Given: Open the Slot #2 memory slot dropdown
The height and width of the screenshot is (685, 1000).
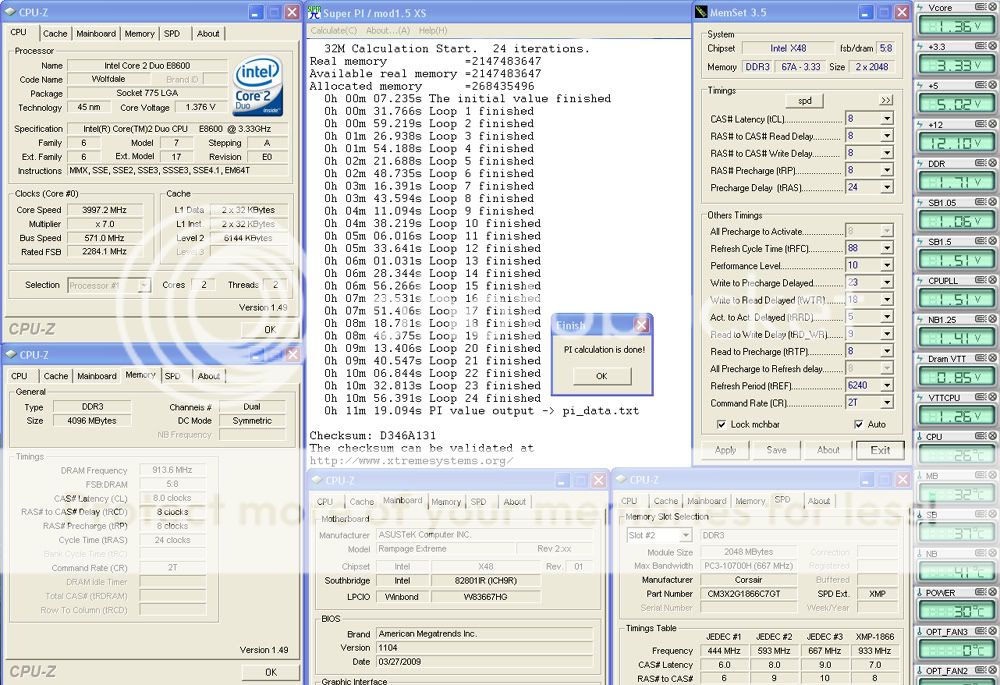Looking at the screenshot, I should point(686,535).
